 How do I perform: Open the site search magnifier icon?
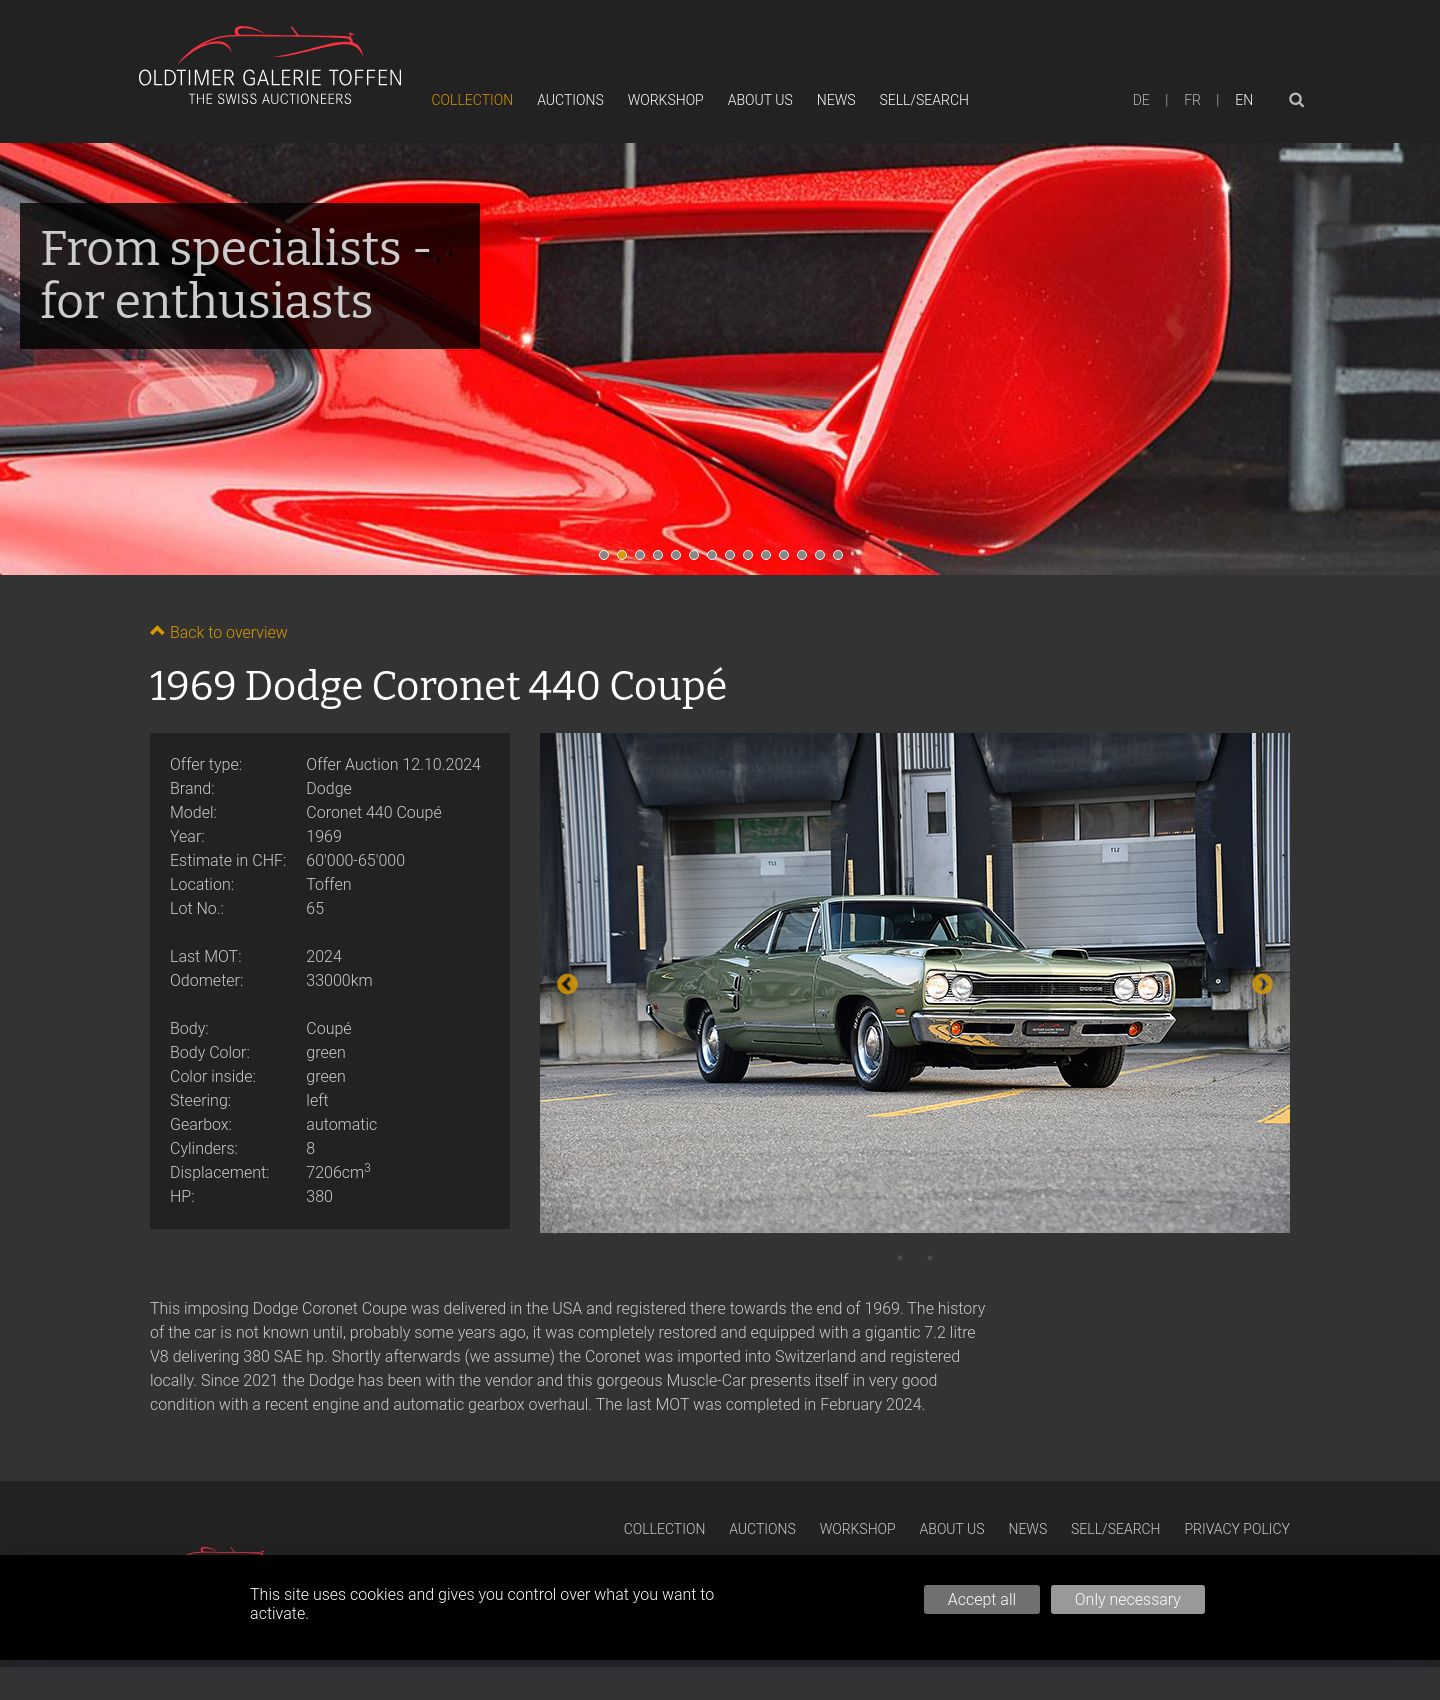click(x=1296, y=100)
